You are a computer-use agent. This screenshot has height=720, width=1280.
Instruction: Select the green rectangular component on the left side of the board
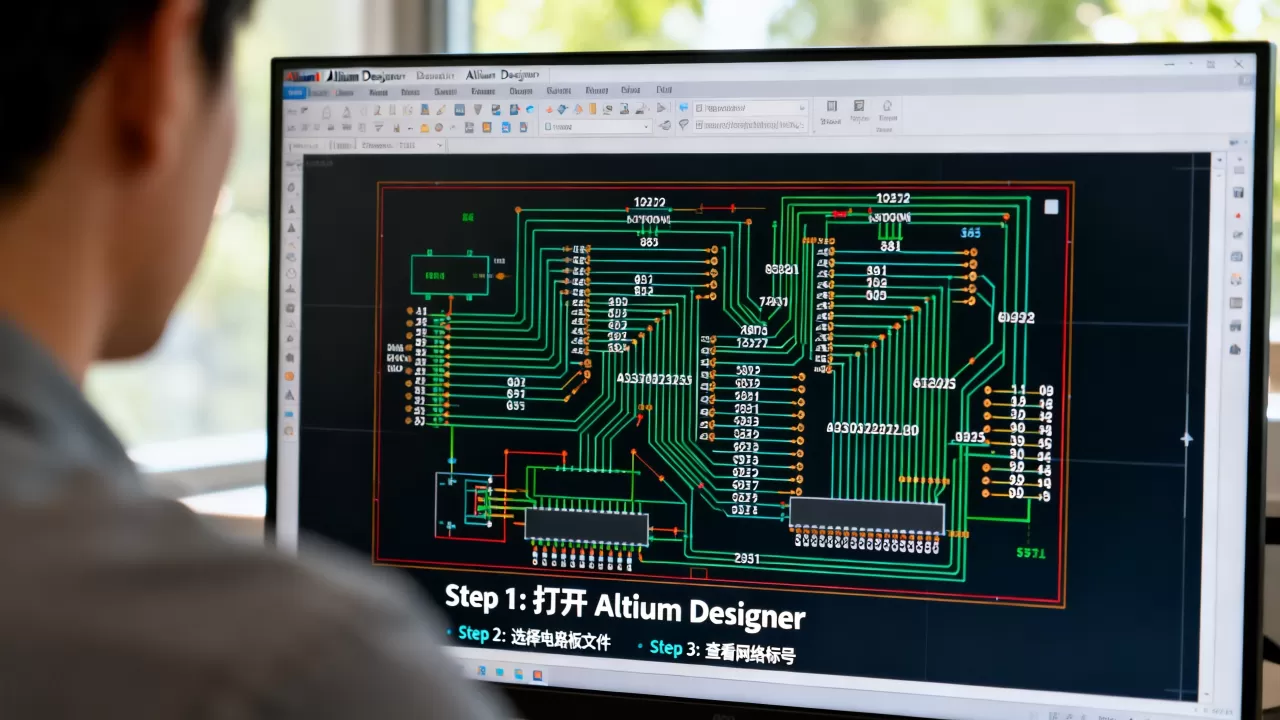click(450, 274)
